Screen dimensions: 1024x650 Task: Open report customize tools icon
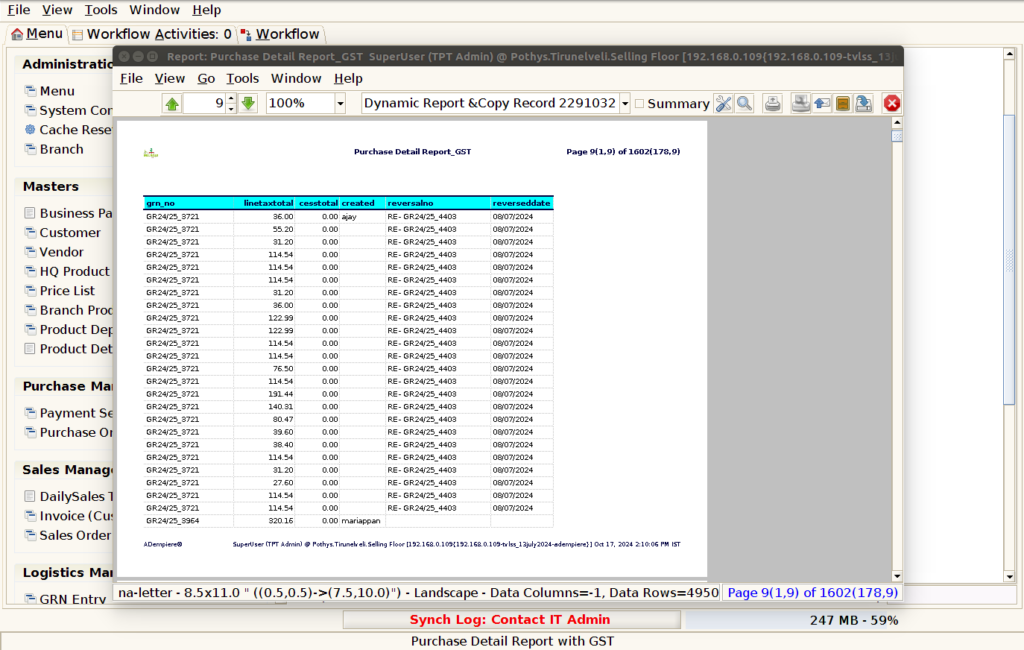pos(723,103)
